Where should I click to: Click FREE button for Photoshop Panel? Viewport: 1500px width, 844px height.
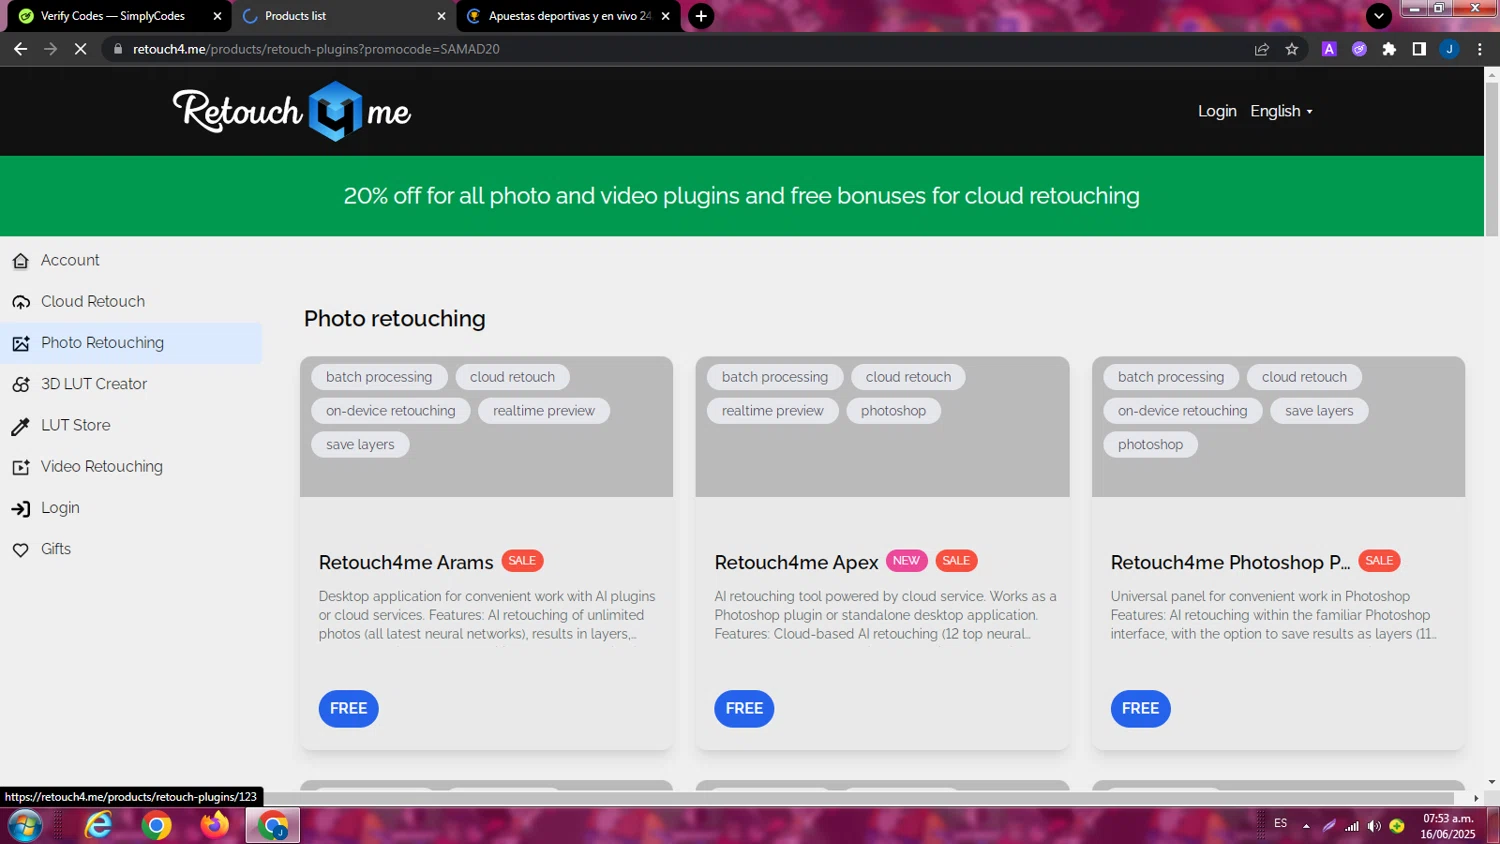click(1140, 708)
